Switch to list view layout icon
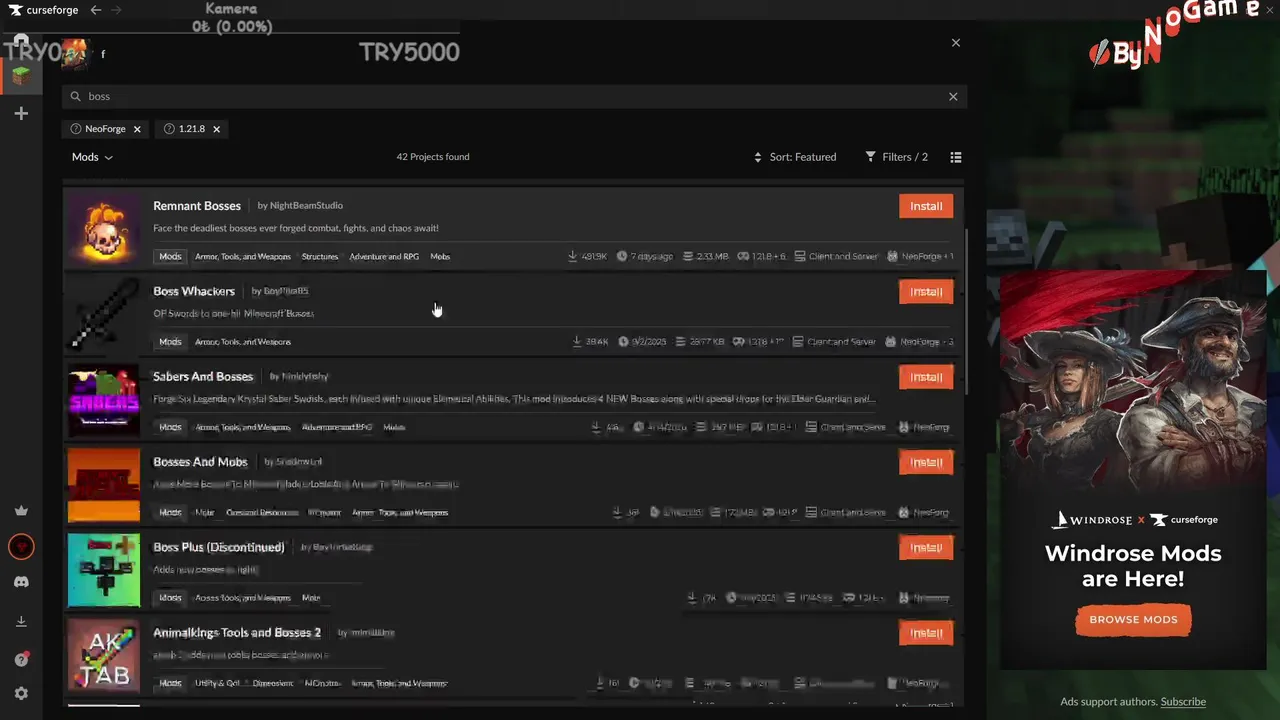This screenshot has width=1280, height=720. click(x=956, y=157)
